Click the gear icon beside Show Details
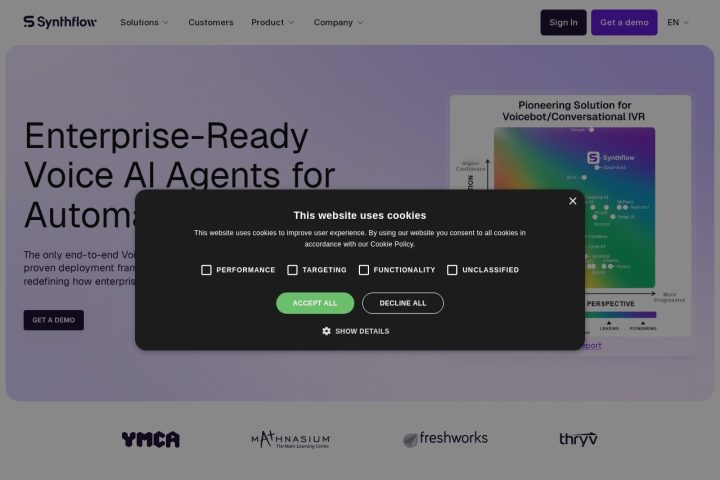The image size is (720, 480). 326,331
